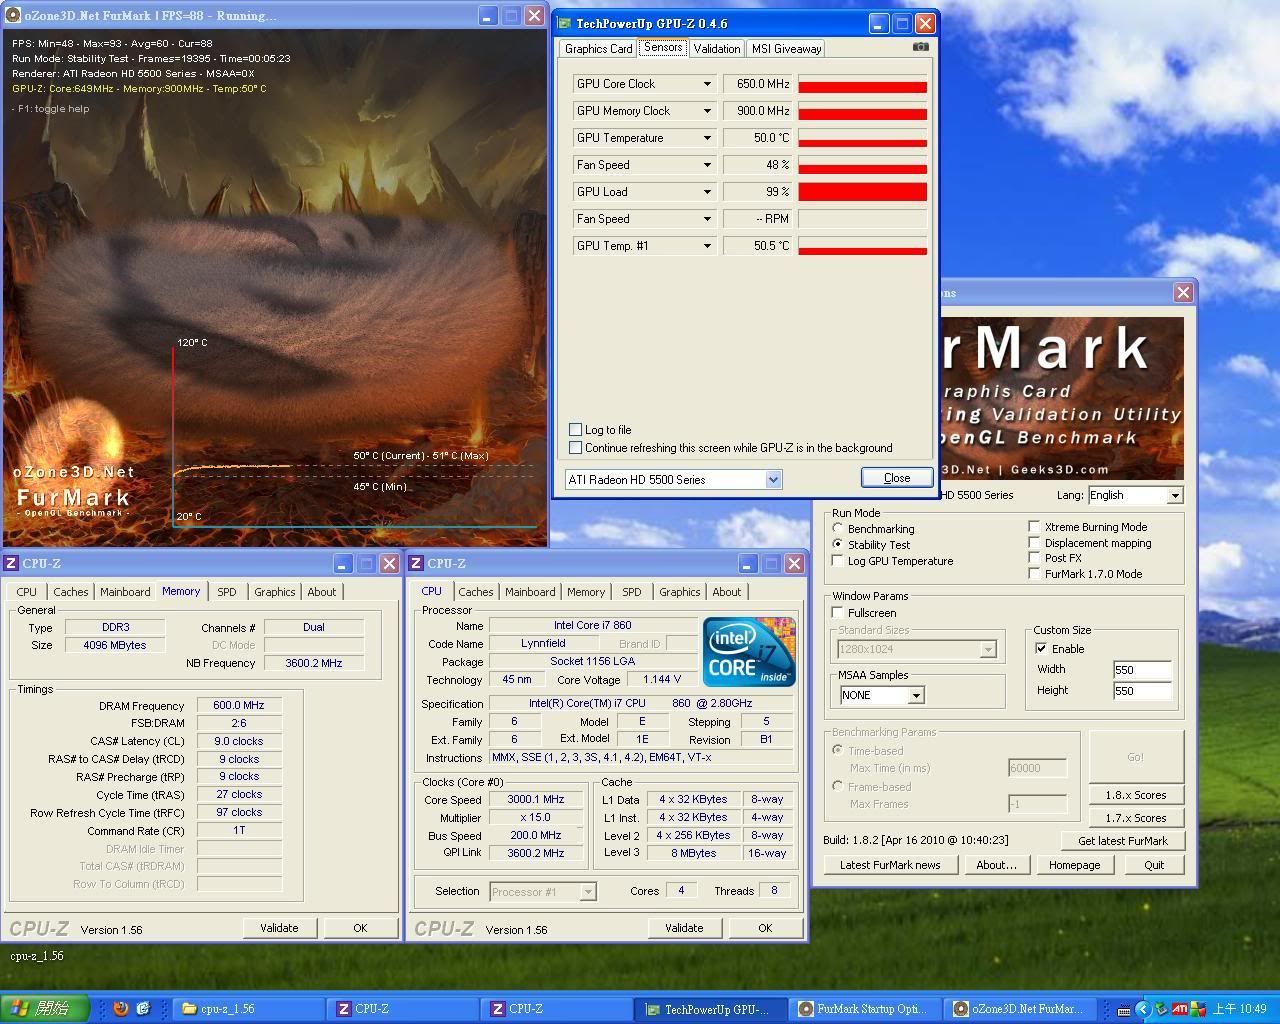
Task: Open the cpu-z_1.56 folder taskbar item
Action: (x=248, y=1008)
